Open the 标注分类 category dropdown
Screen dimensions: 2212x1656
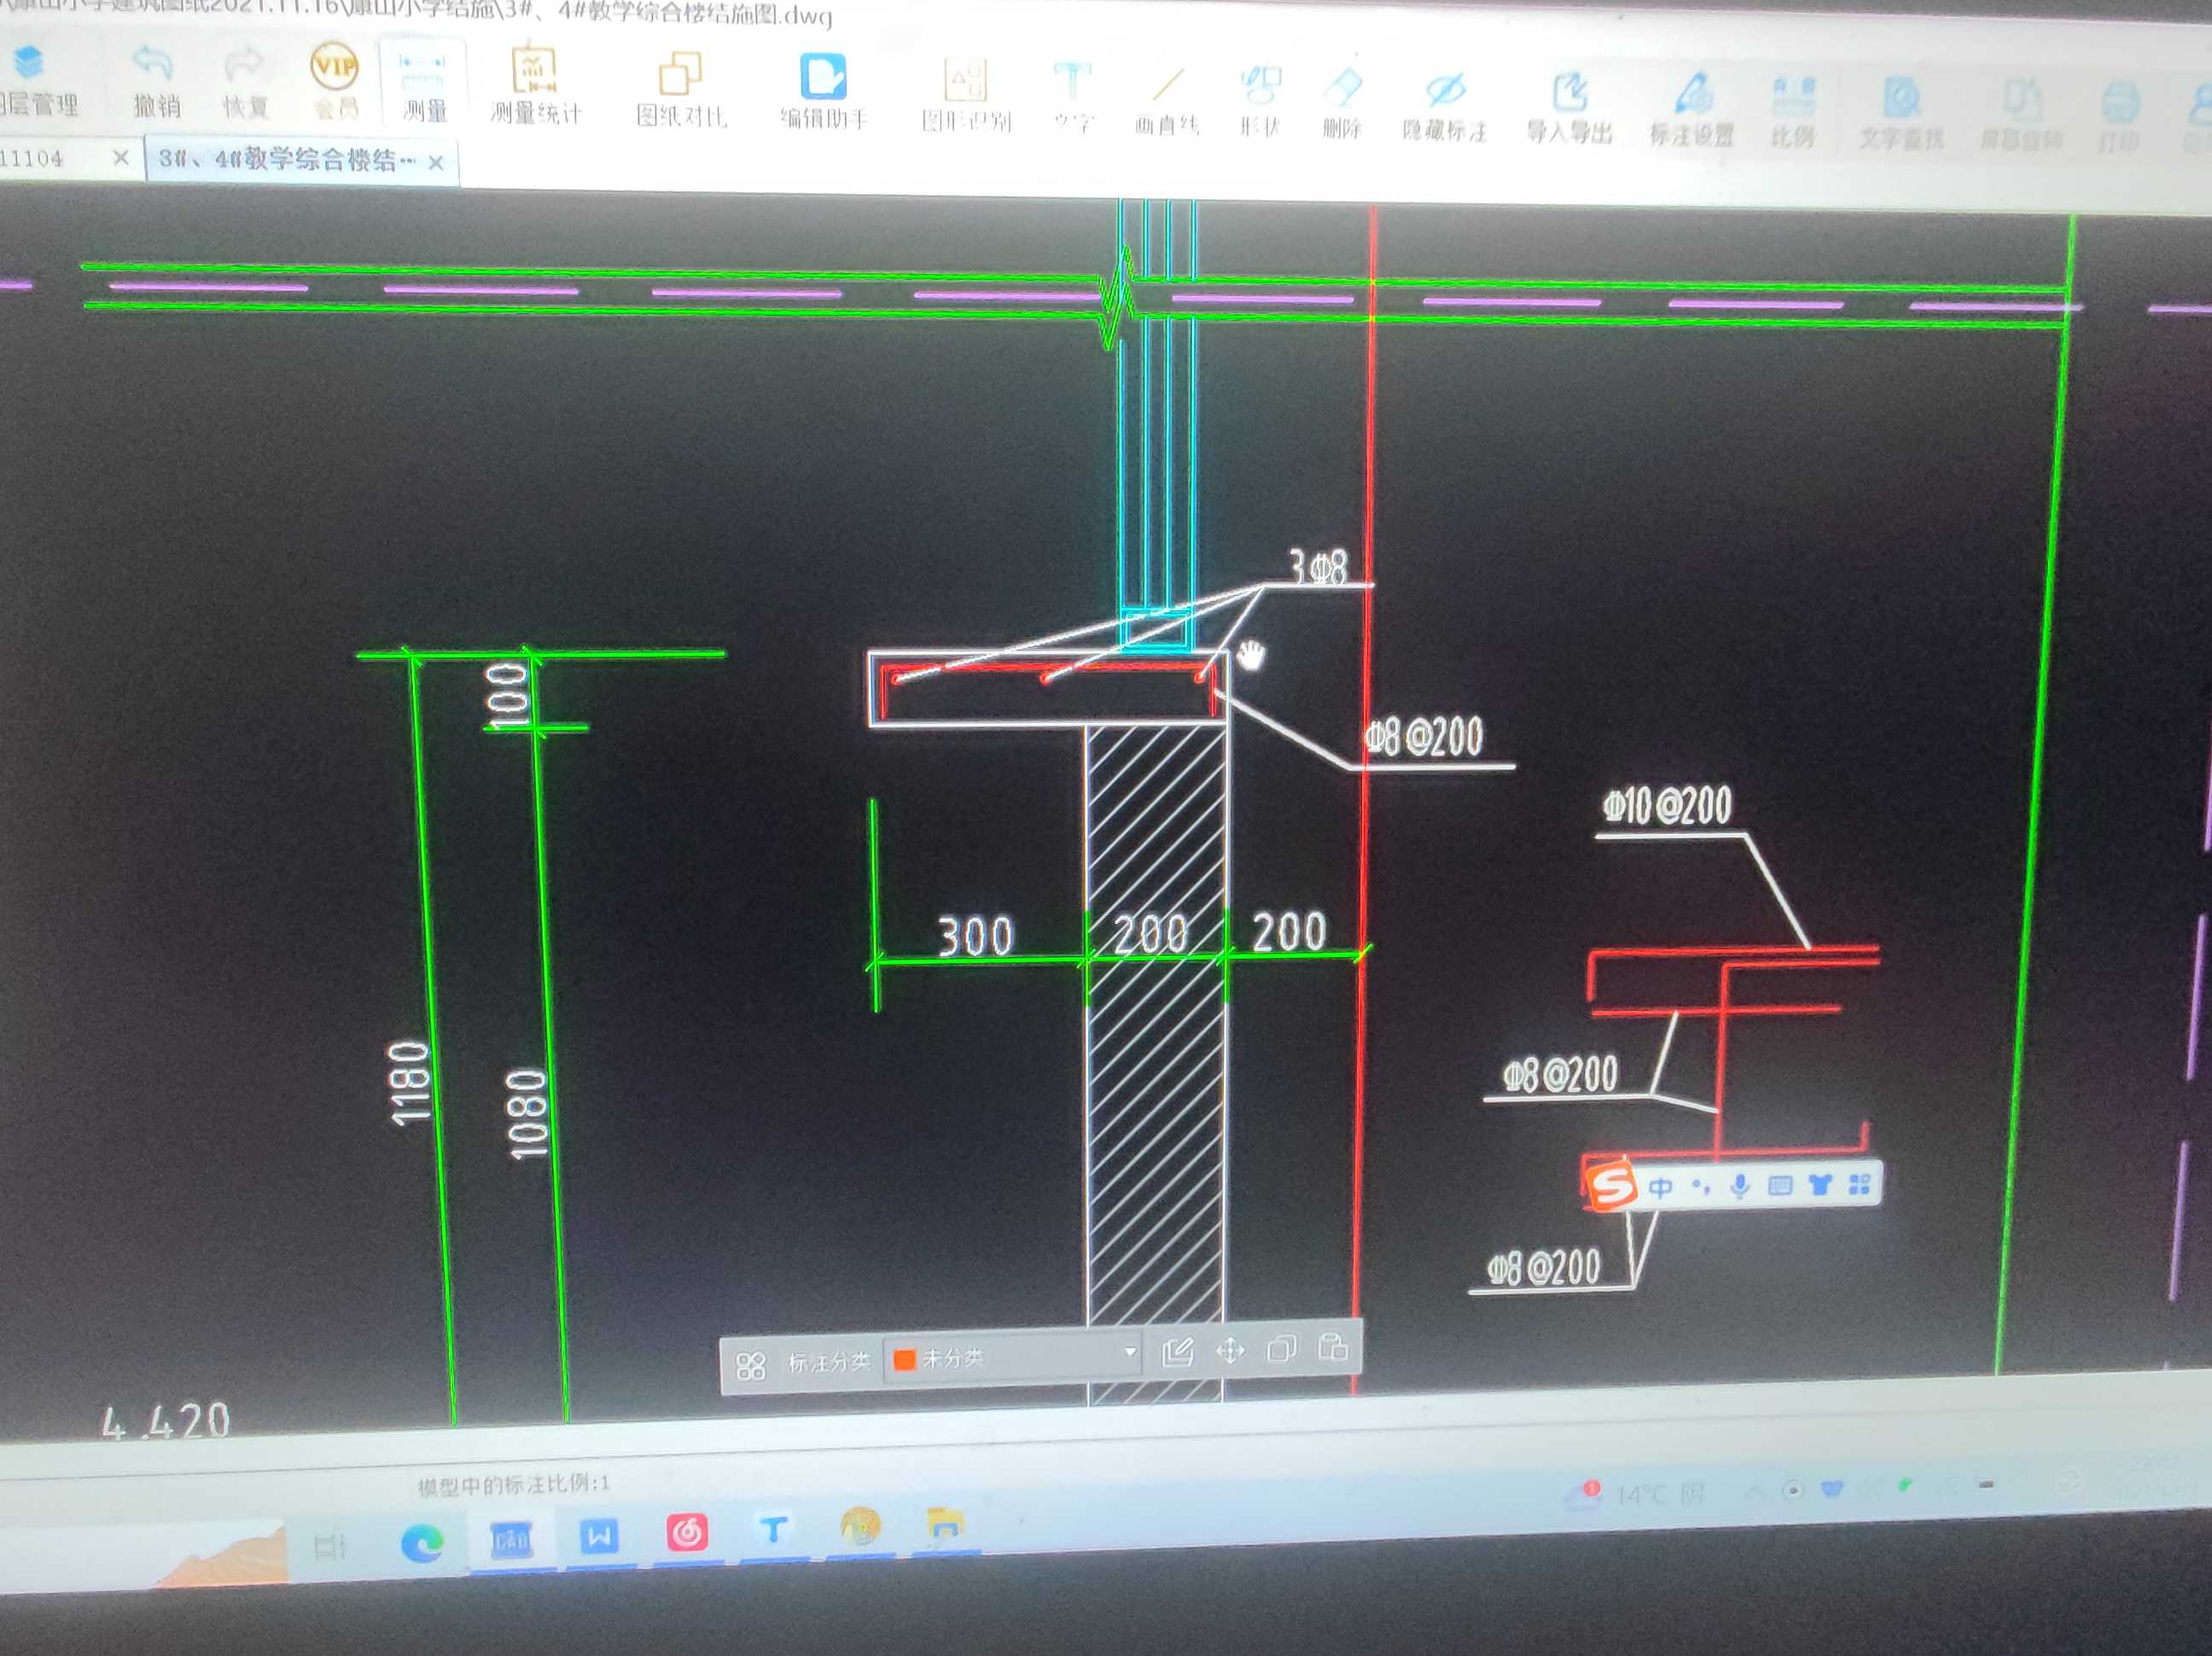point(1013,1357)
